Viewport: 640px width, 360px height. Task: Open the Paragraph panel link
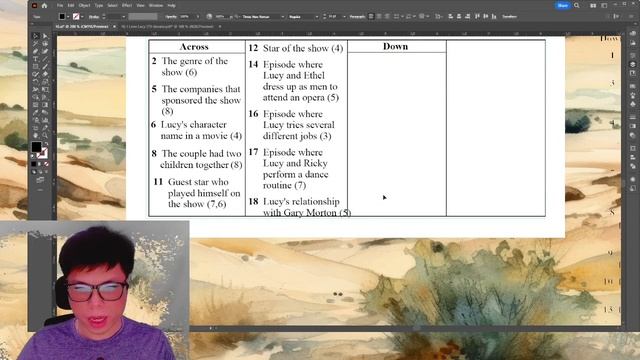click(x=357, y=17)
